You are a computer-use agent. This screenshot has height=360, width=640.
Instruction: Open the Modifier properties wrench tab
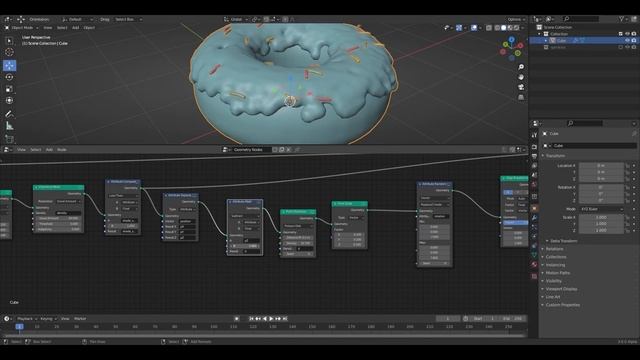(x=534, y=218)
